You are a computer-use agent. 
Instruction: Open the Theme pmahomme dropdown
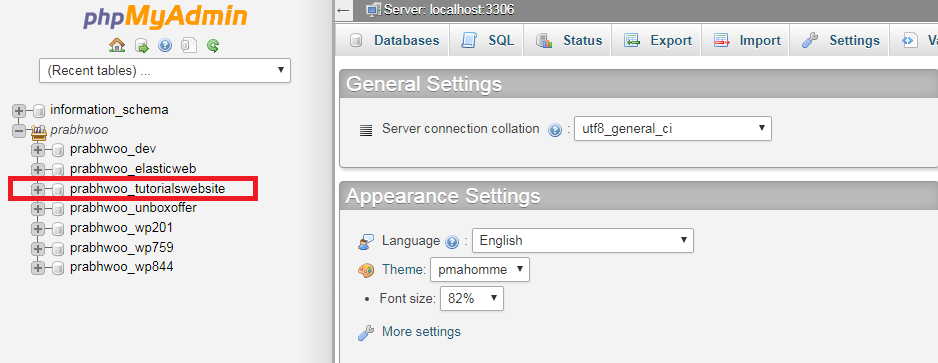(x=480, y=270)
